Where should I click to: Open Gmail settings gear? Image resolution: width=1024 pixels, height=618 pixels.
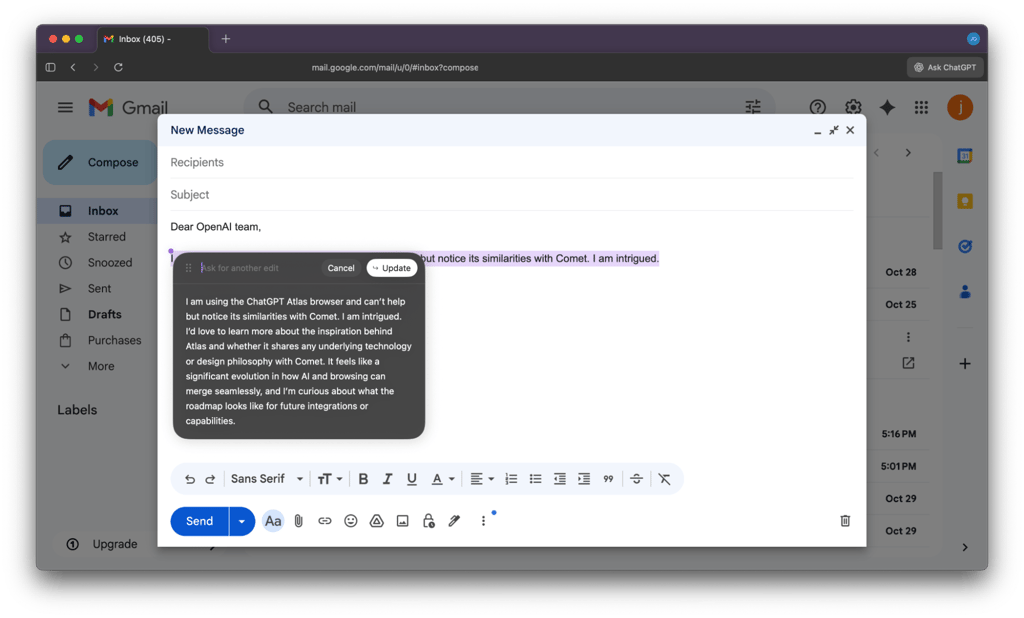[853, 107]
